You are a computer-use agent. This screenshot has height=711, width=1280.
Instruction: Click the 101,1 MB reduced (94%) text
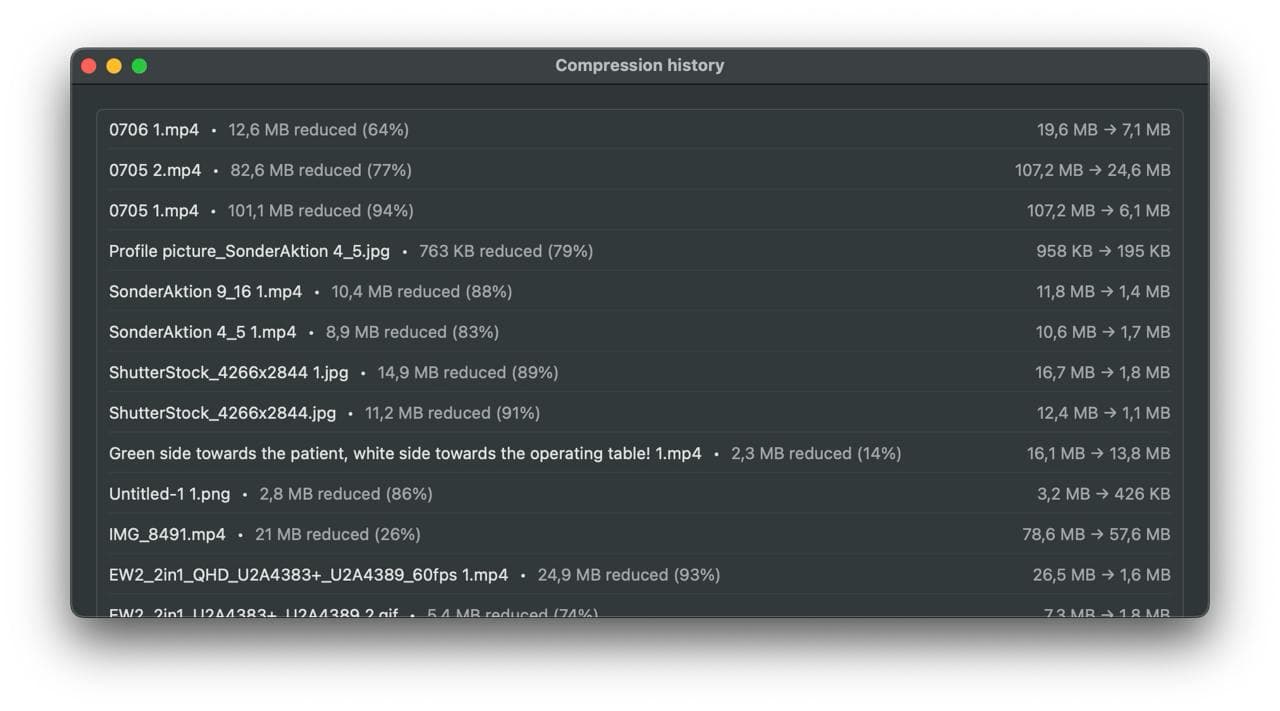pyautogui.click(x=320, y=210)
